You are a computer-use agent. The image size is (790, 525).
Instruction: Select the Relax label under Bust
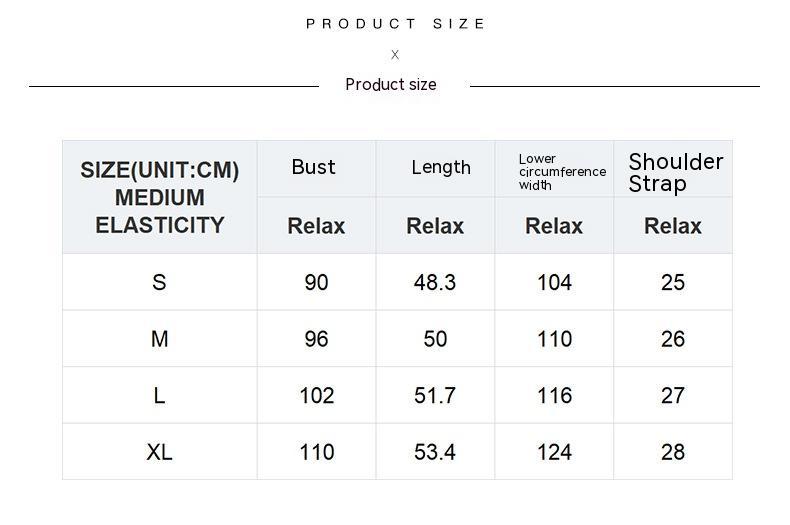point(316,226)
